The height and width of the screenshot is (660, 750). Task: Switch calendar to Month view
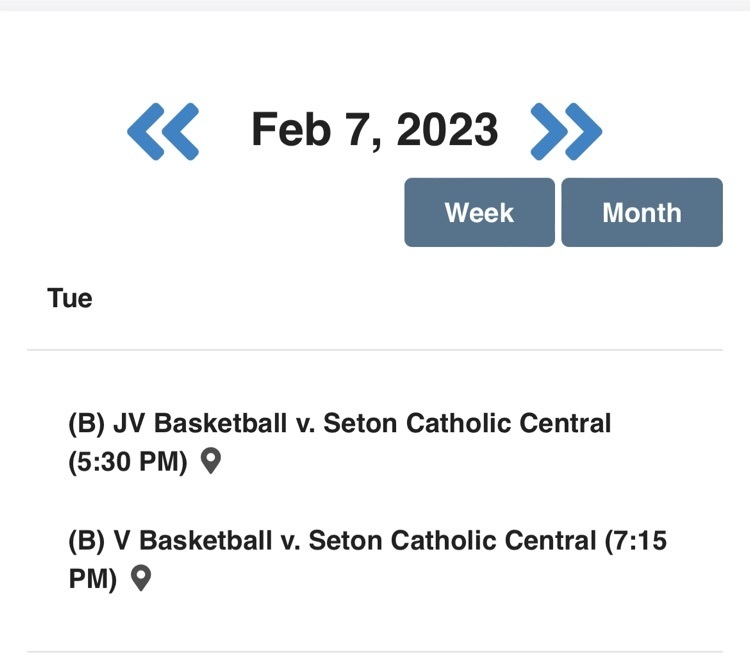point(642,212)
